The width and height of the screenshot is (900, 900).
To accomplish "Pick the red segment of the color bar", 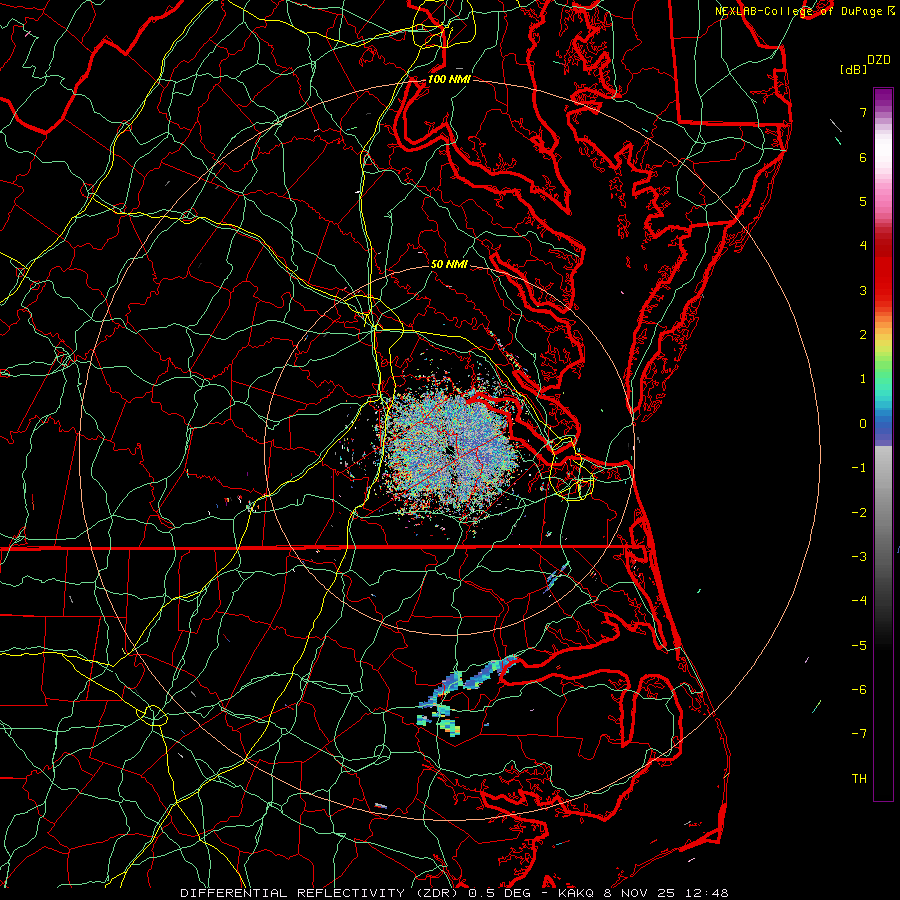I will coord(883,270).
